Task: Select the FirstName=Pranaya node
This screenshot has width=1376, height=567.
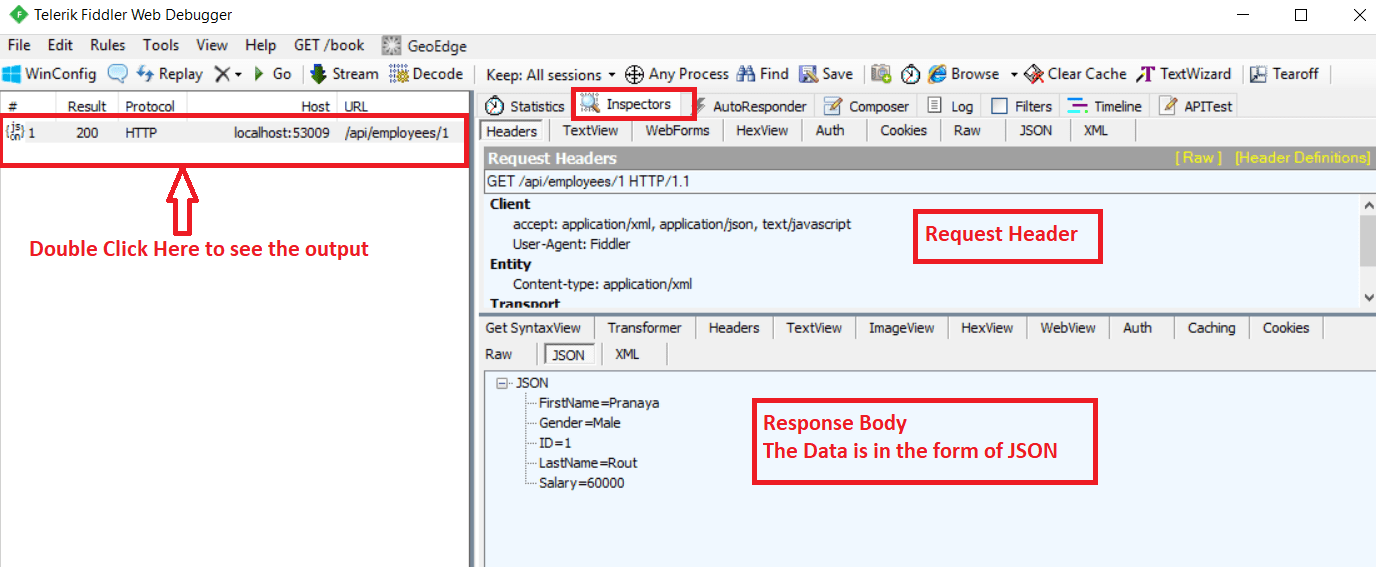Action: [x=599, y=403]
